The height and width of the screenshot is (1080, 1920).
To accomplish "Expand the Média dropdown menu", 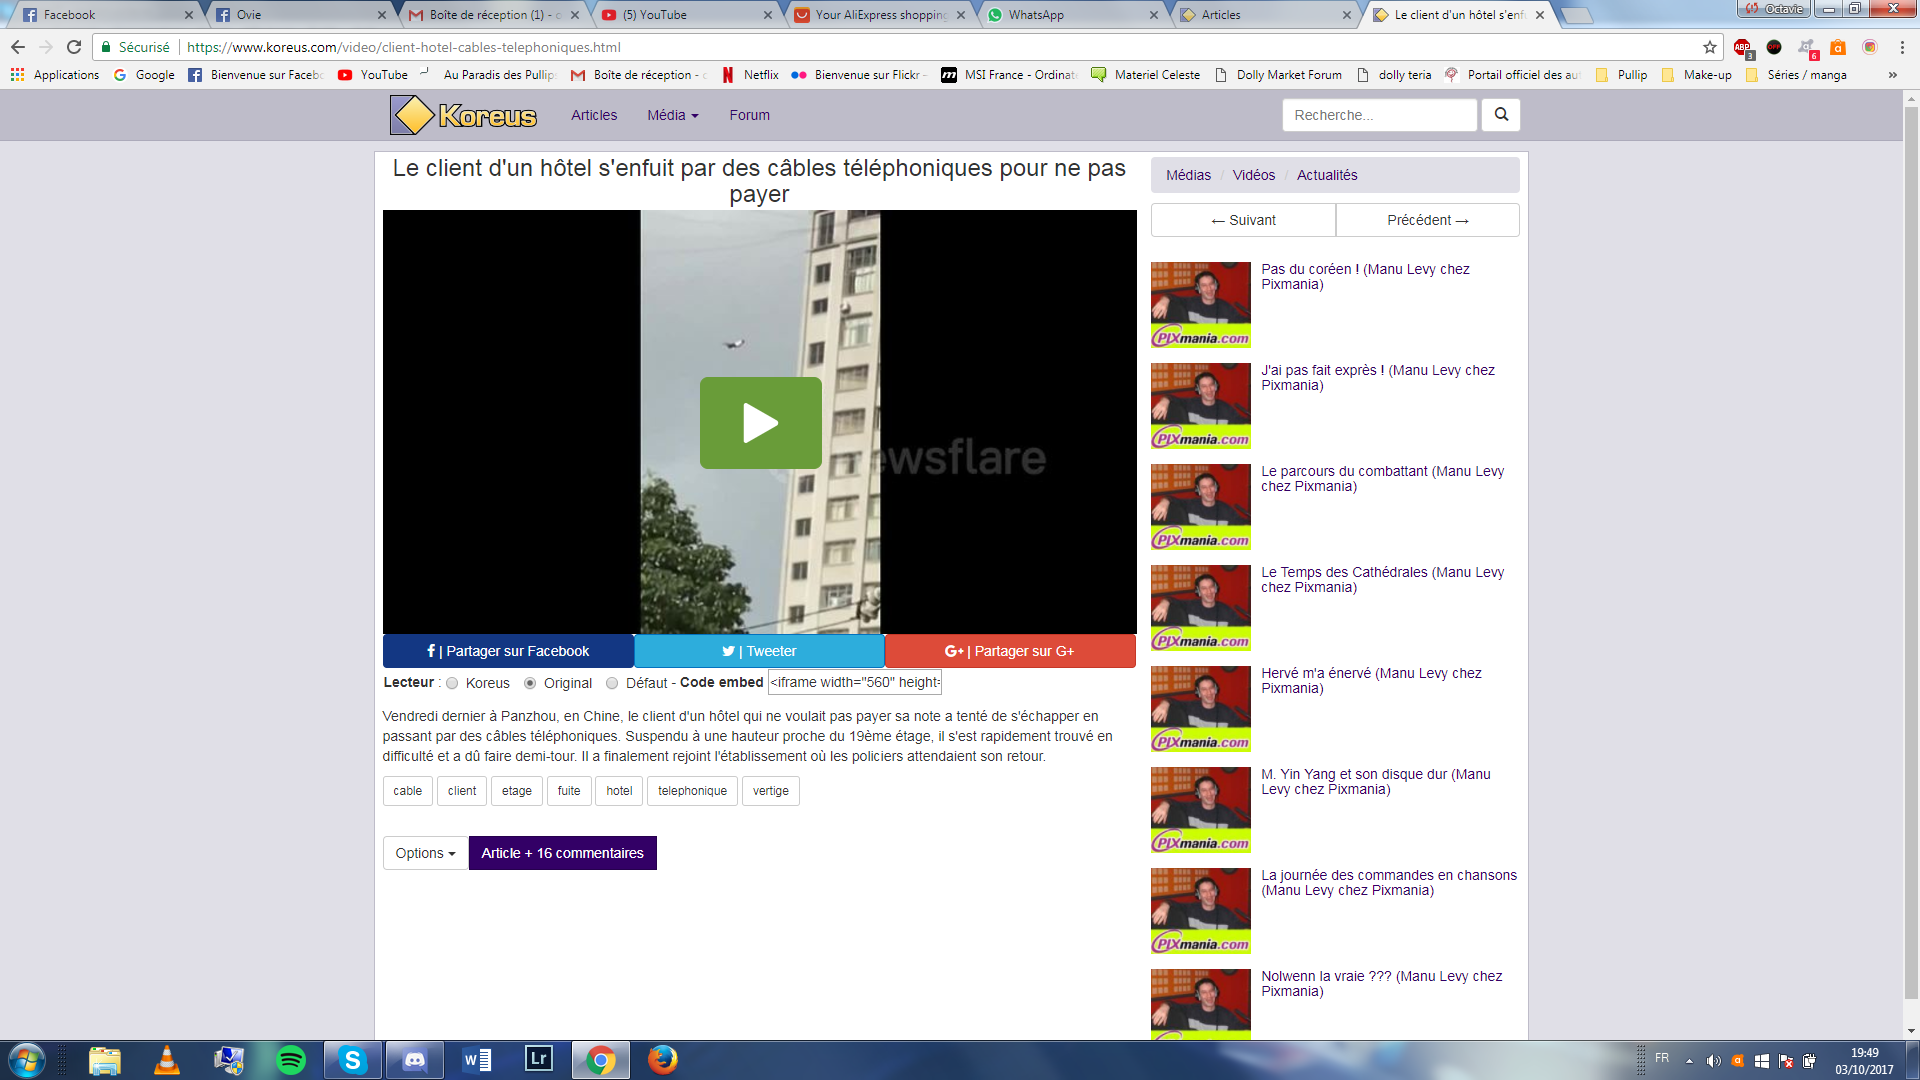I will tap(672, 115).
